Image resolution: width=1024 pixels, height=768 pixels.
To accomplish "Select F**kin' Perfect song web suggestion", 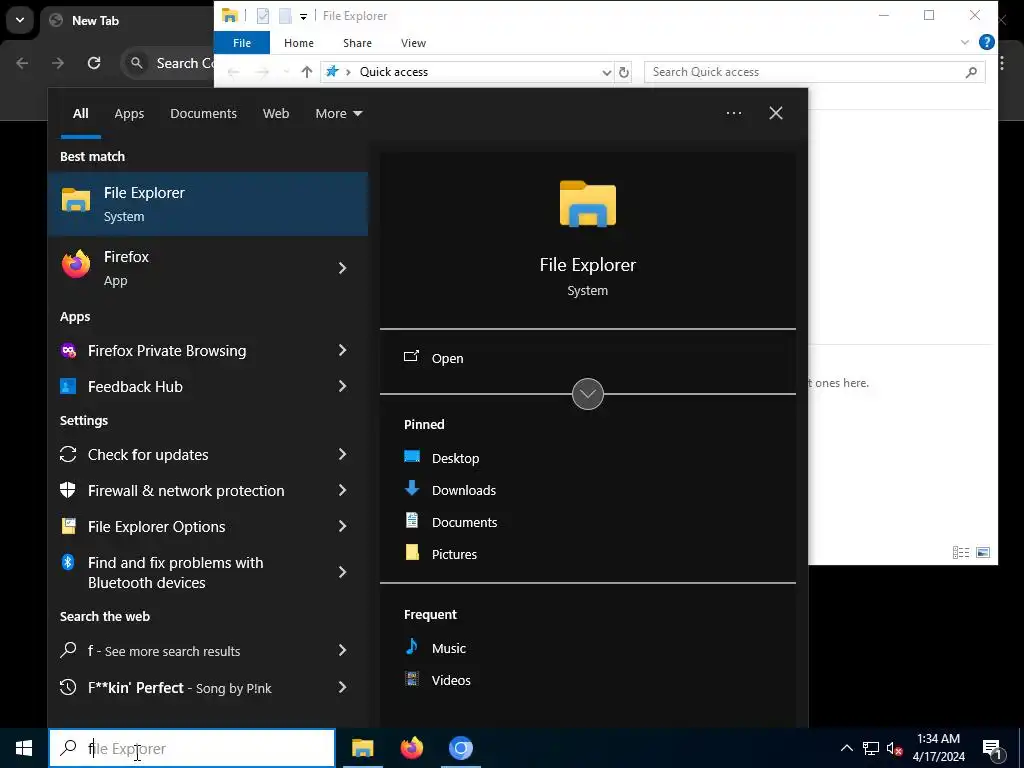I will tap(193, 687).
